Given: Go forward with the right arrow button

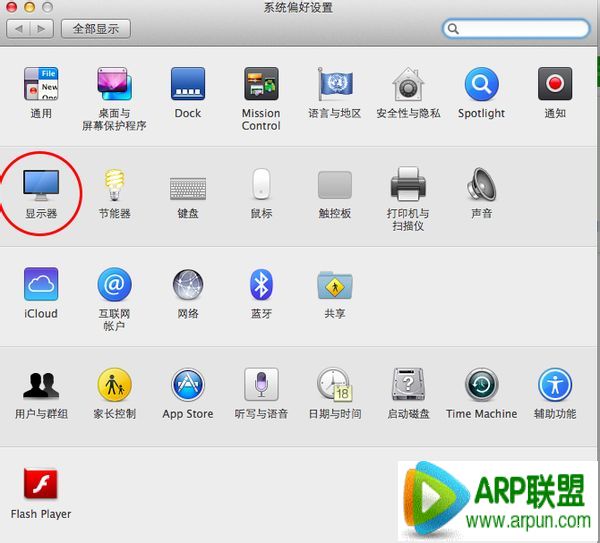Looking at the screenshot, I should point(41,29).
